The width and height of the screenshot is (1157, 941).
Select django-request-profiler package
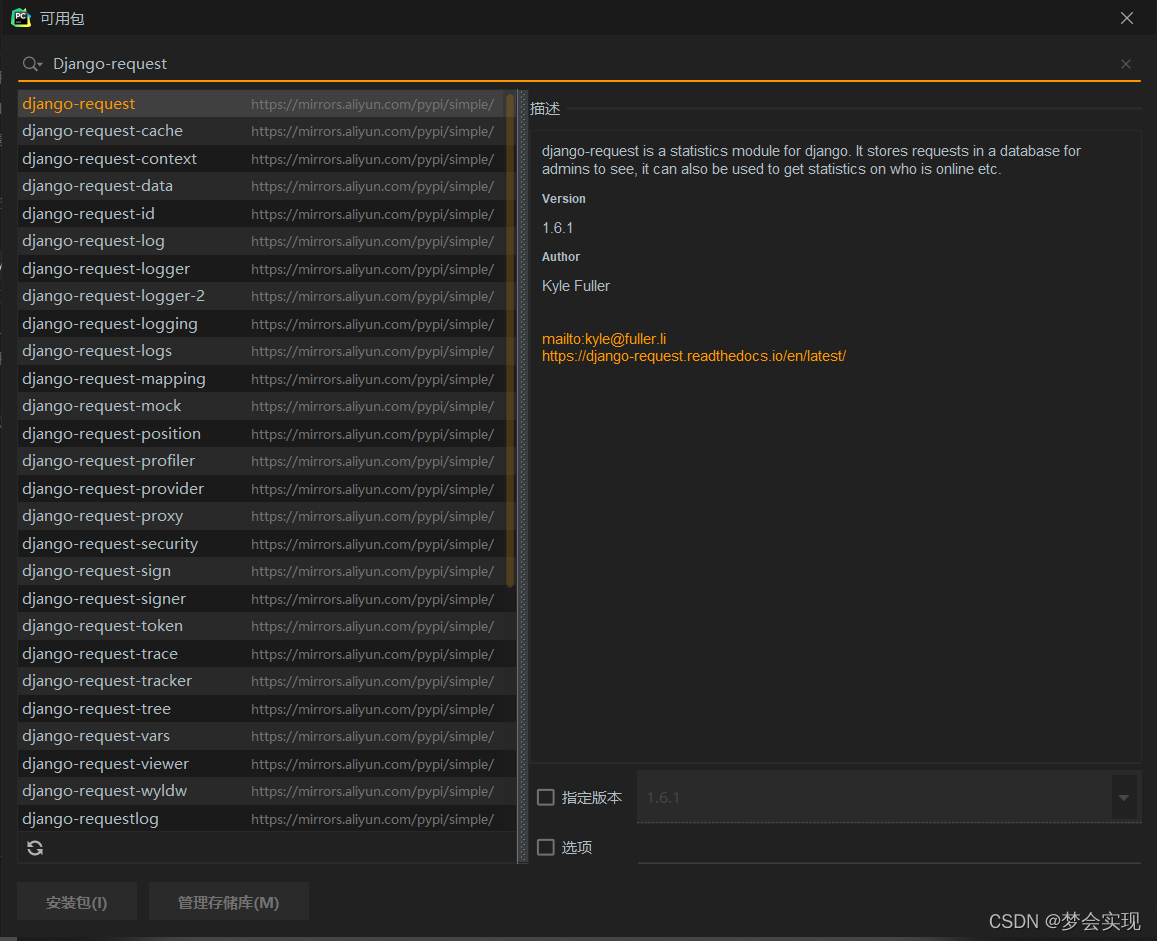pyautogui.click(x=109, y=461)
